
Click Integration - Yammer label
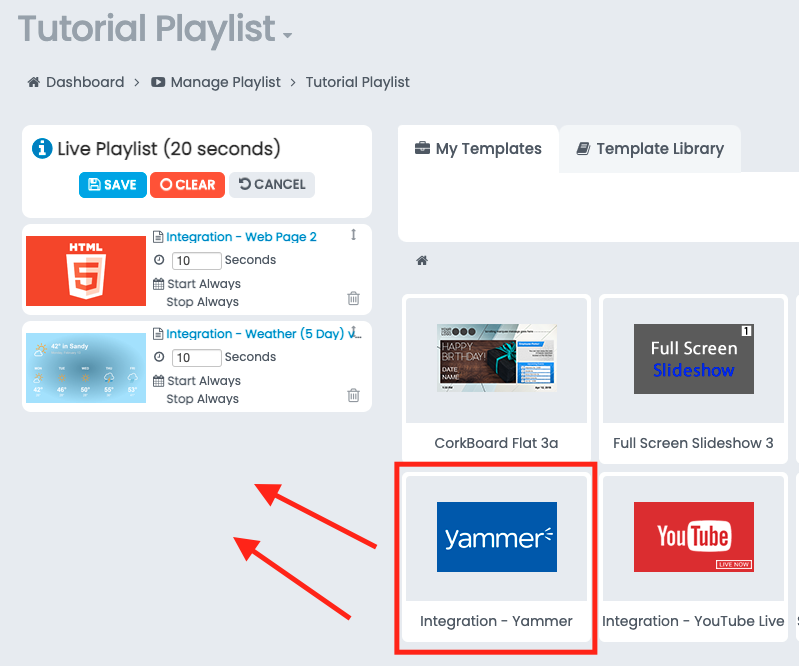point(496,621)
